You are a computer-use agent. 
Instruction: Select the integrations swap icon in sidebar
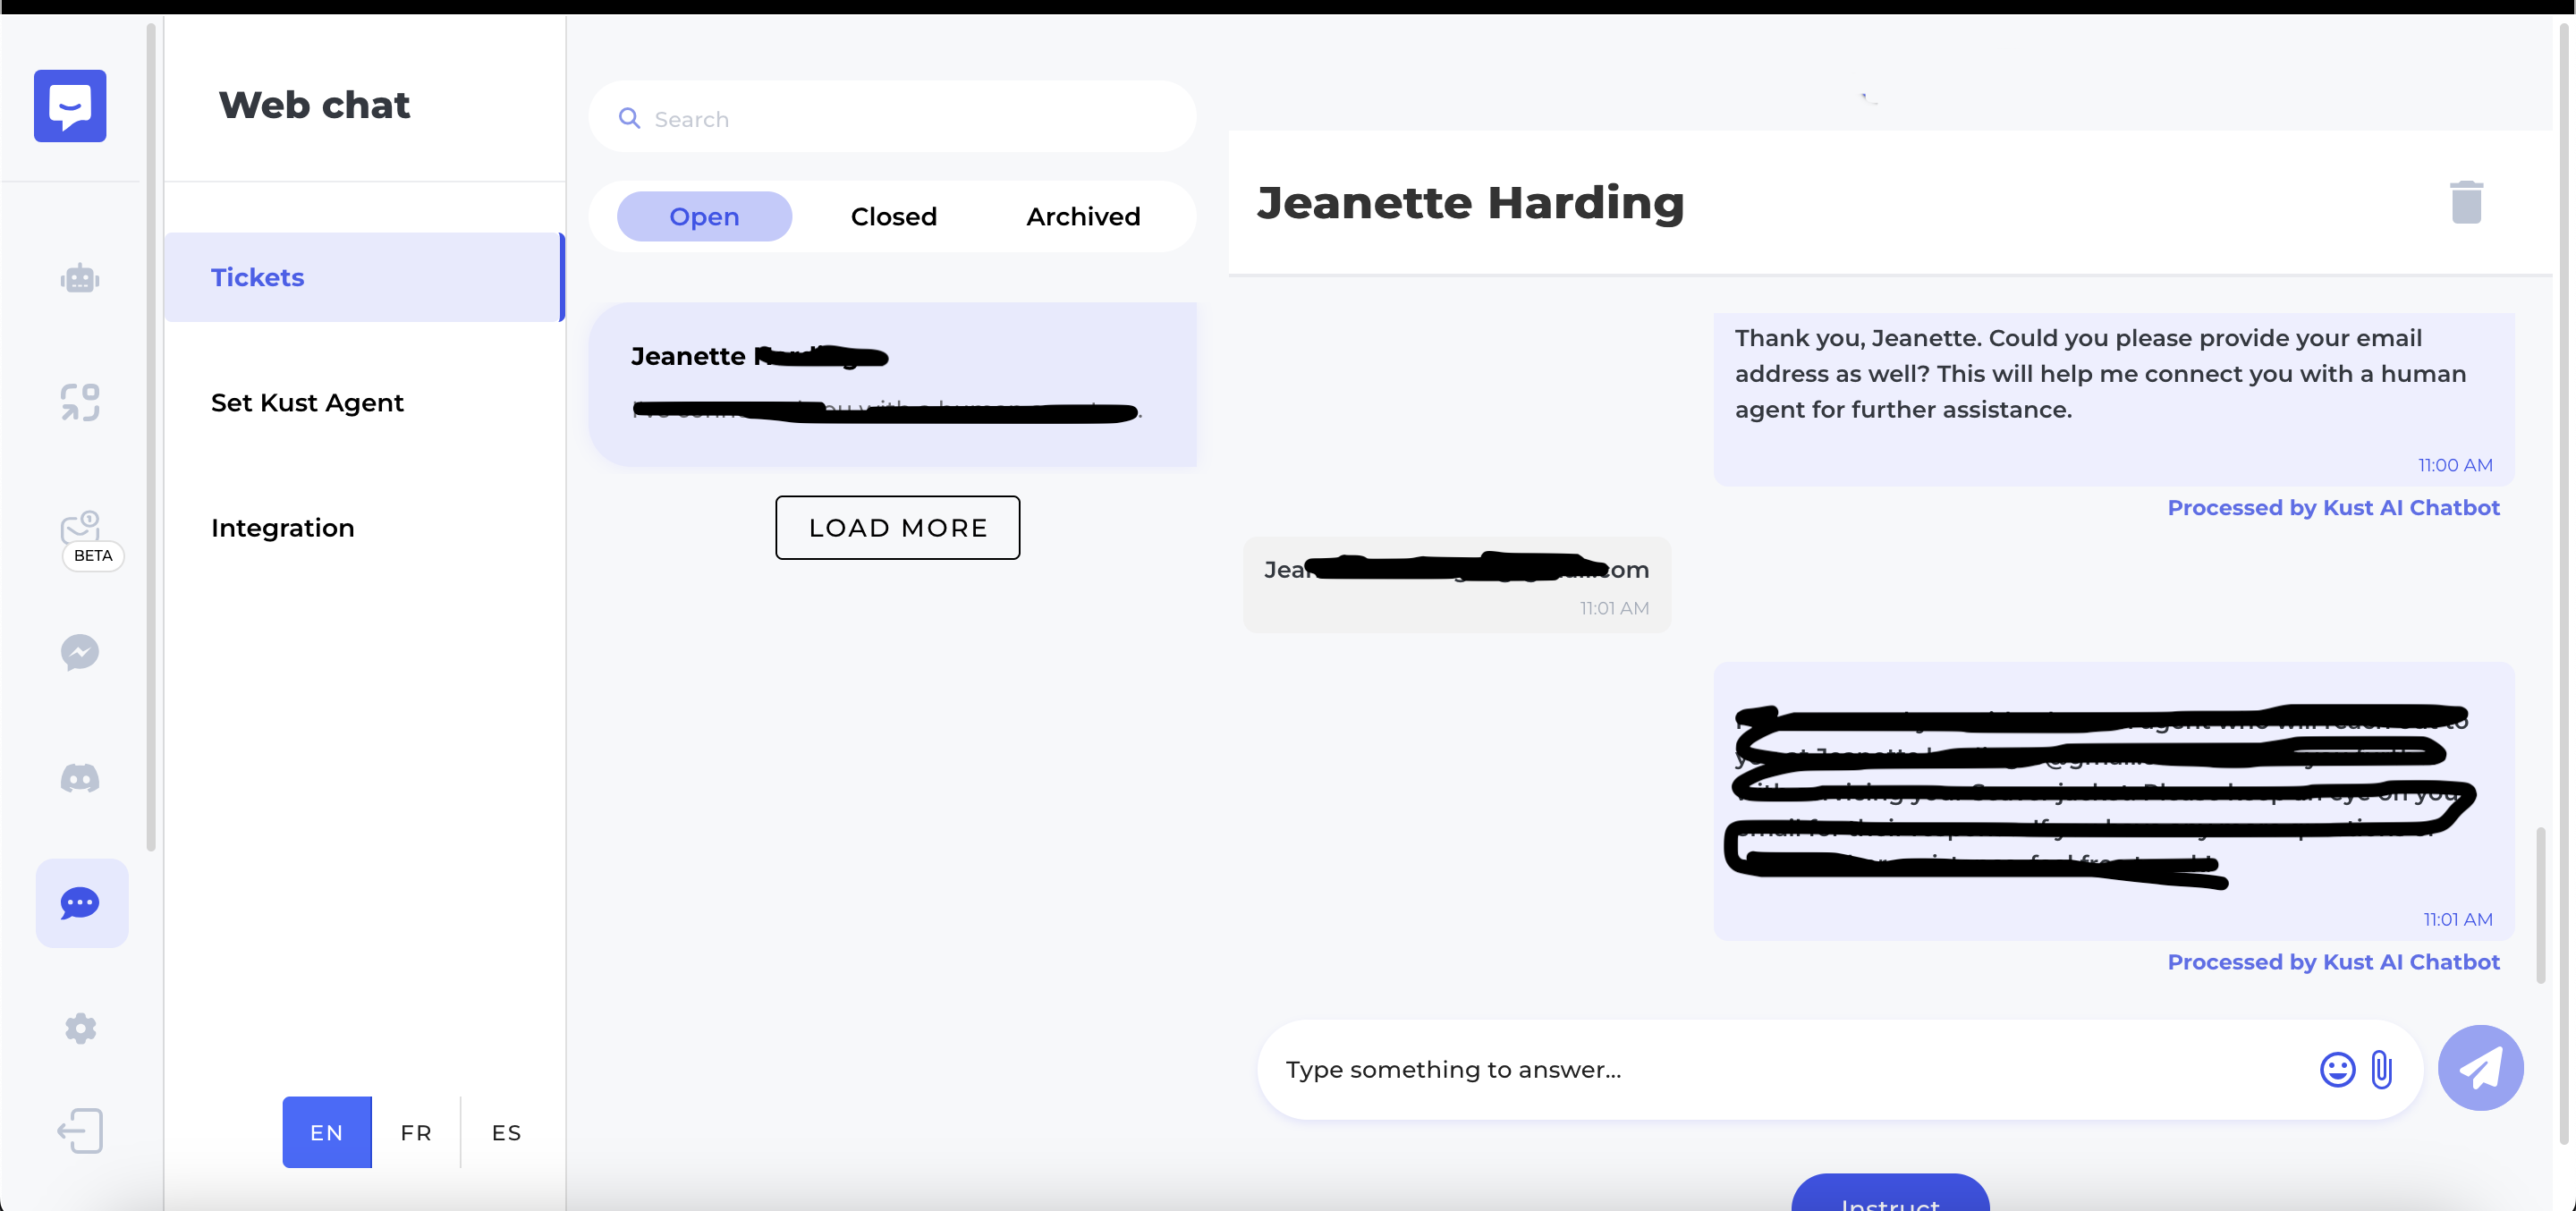tap(80, 401)
